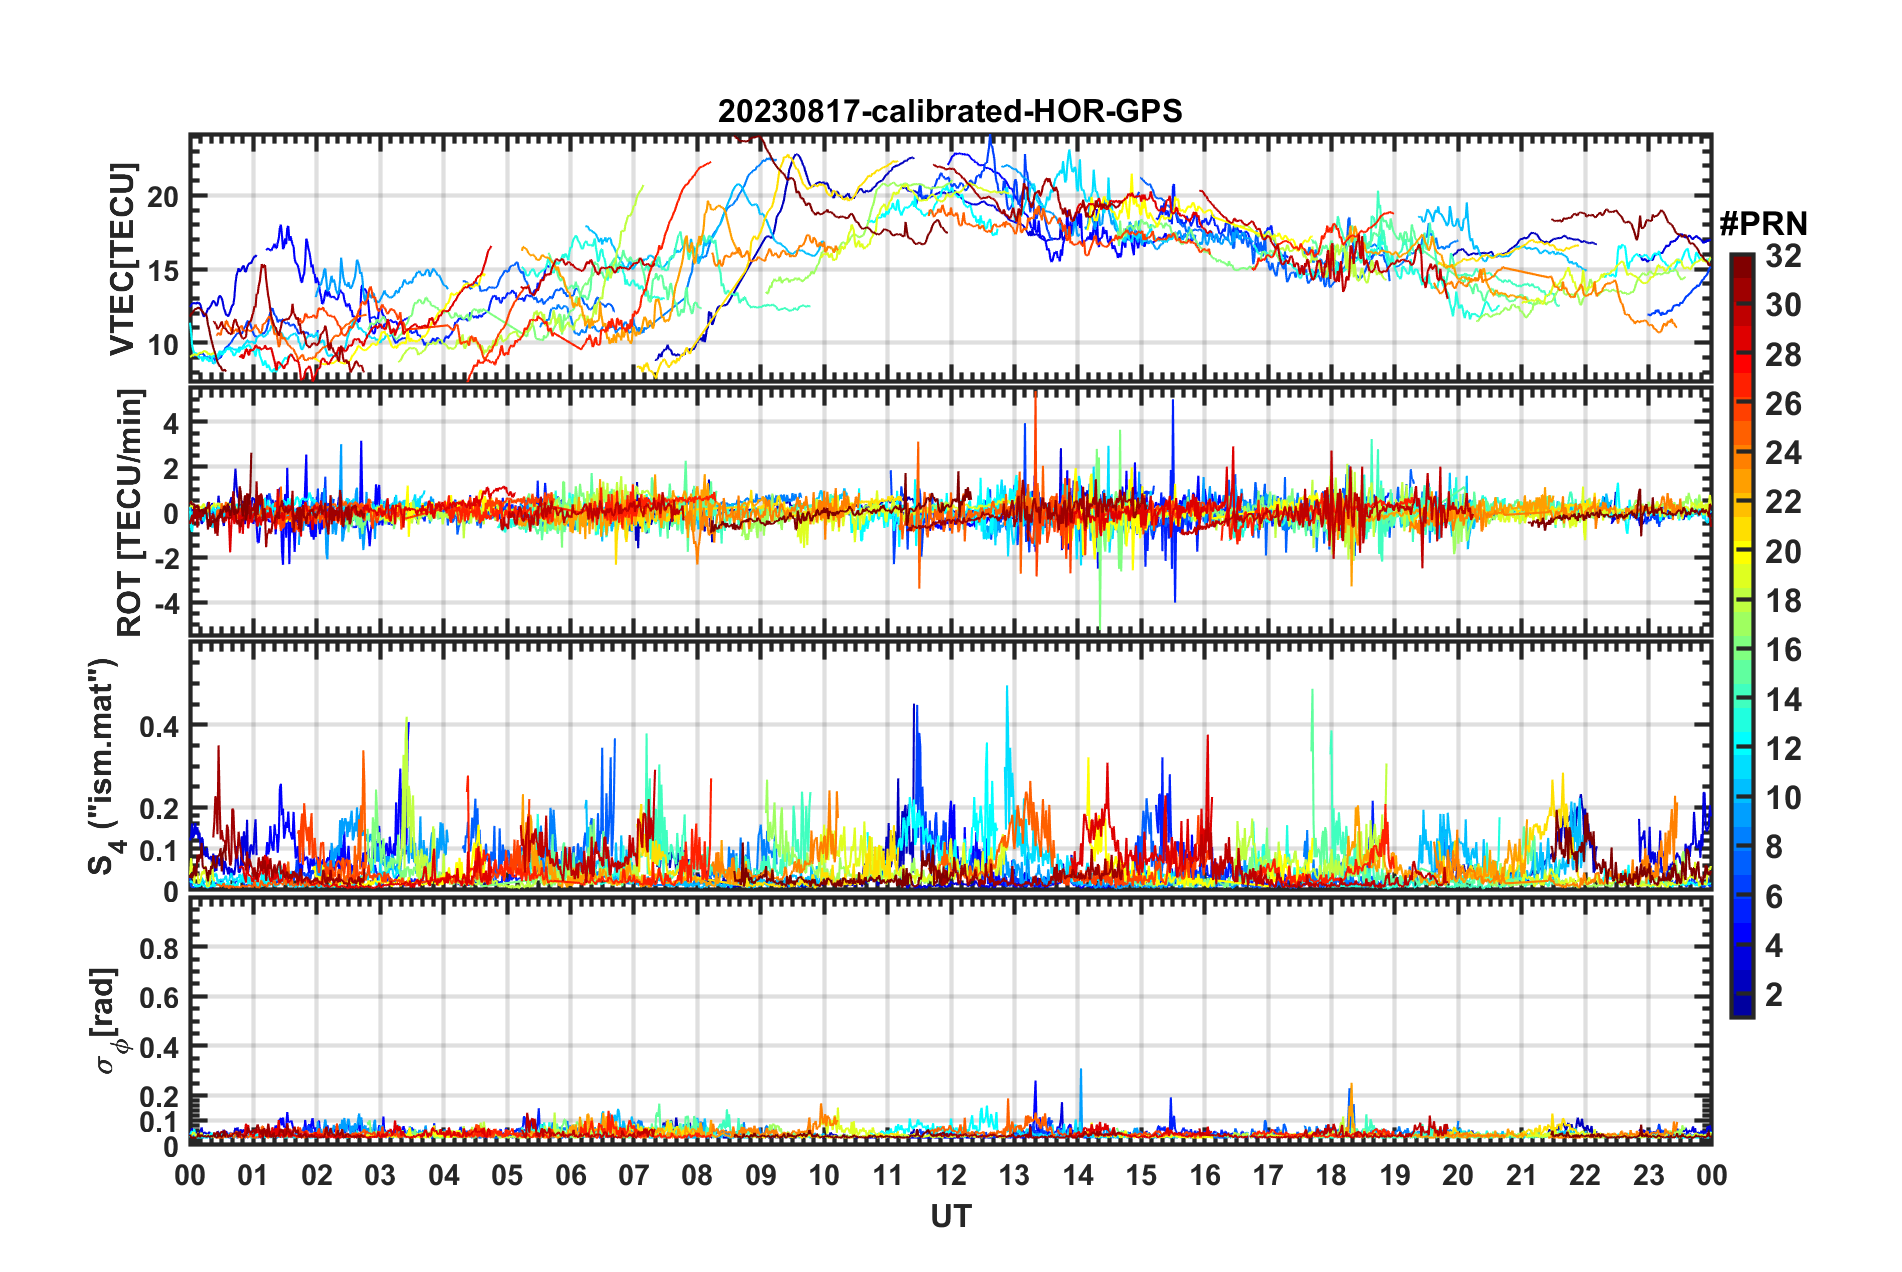Click the "-4" tick on the ROT axis
The image size is (1902, 1272).
click(x=167, y=604)
